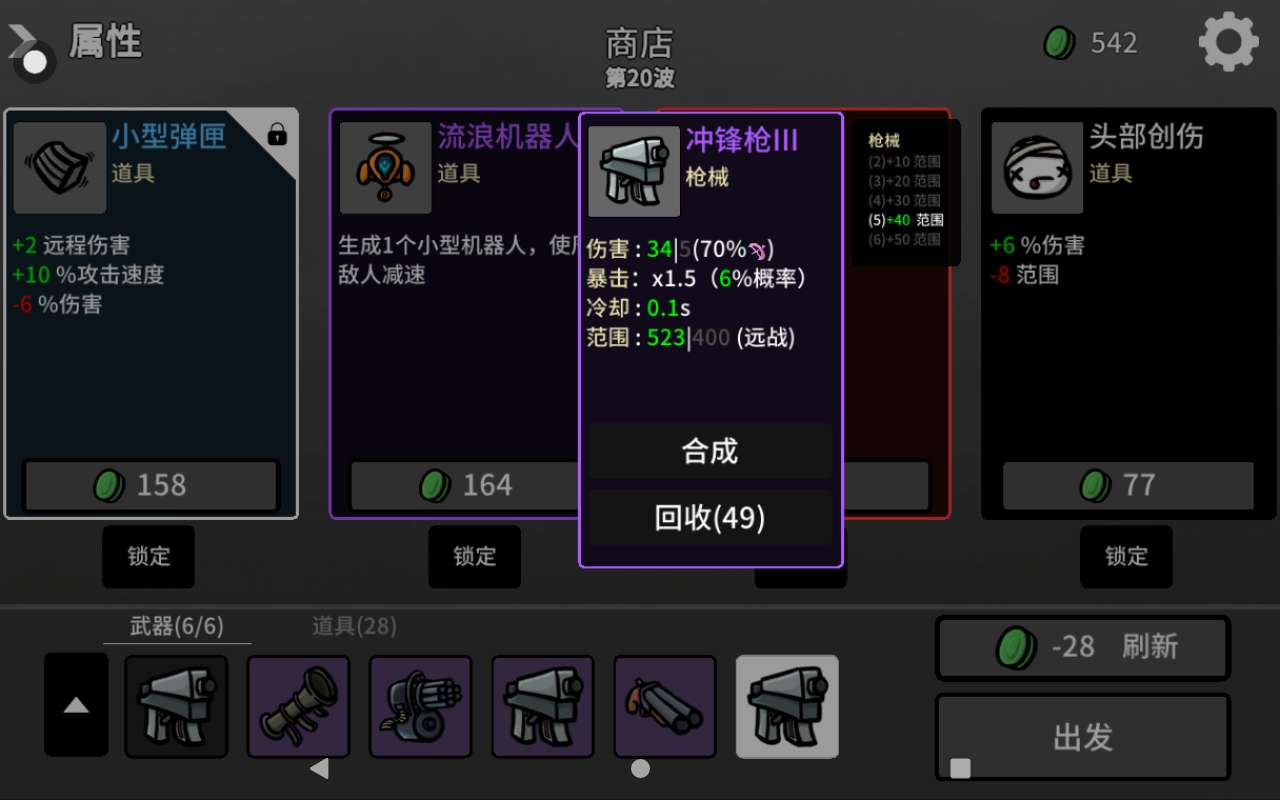Switch to the 武器(6/6) tab

(x=177, y=626)
